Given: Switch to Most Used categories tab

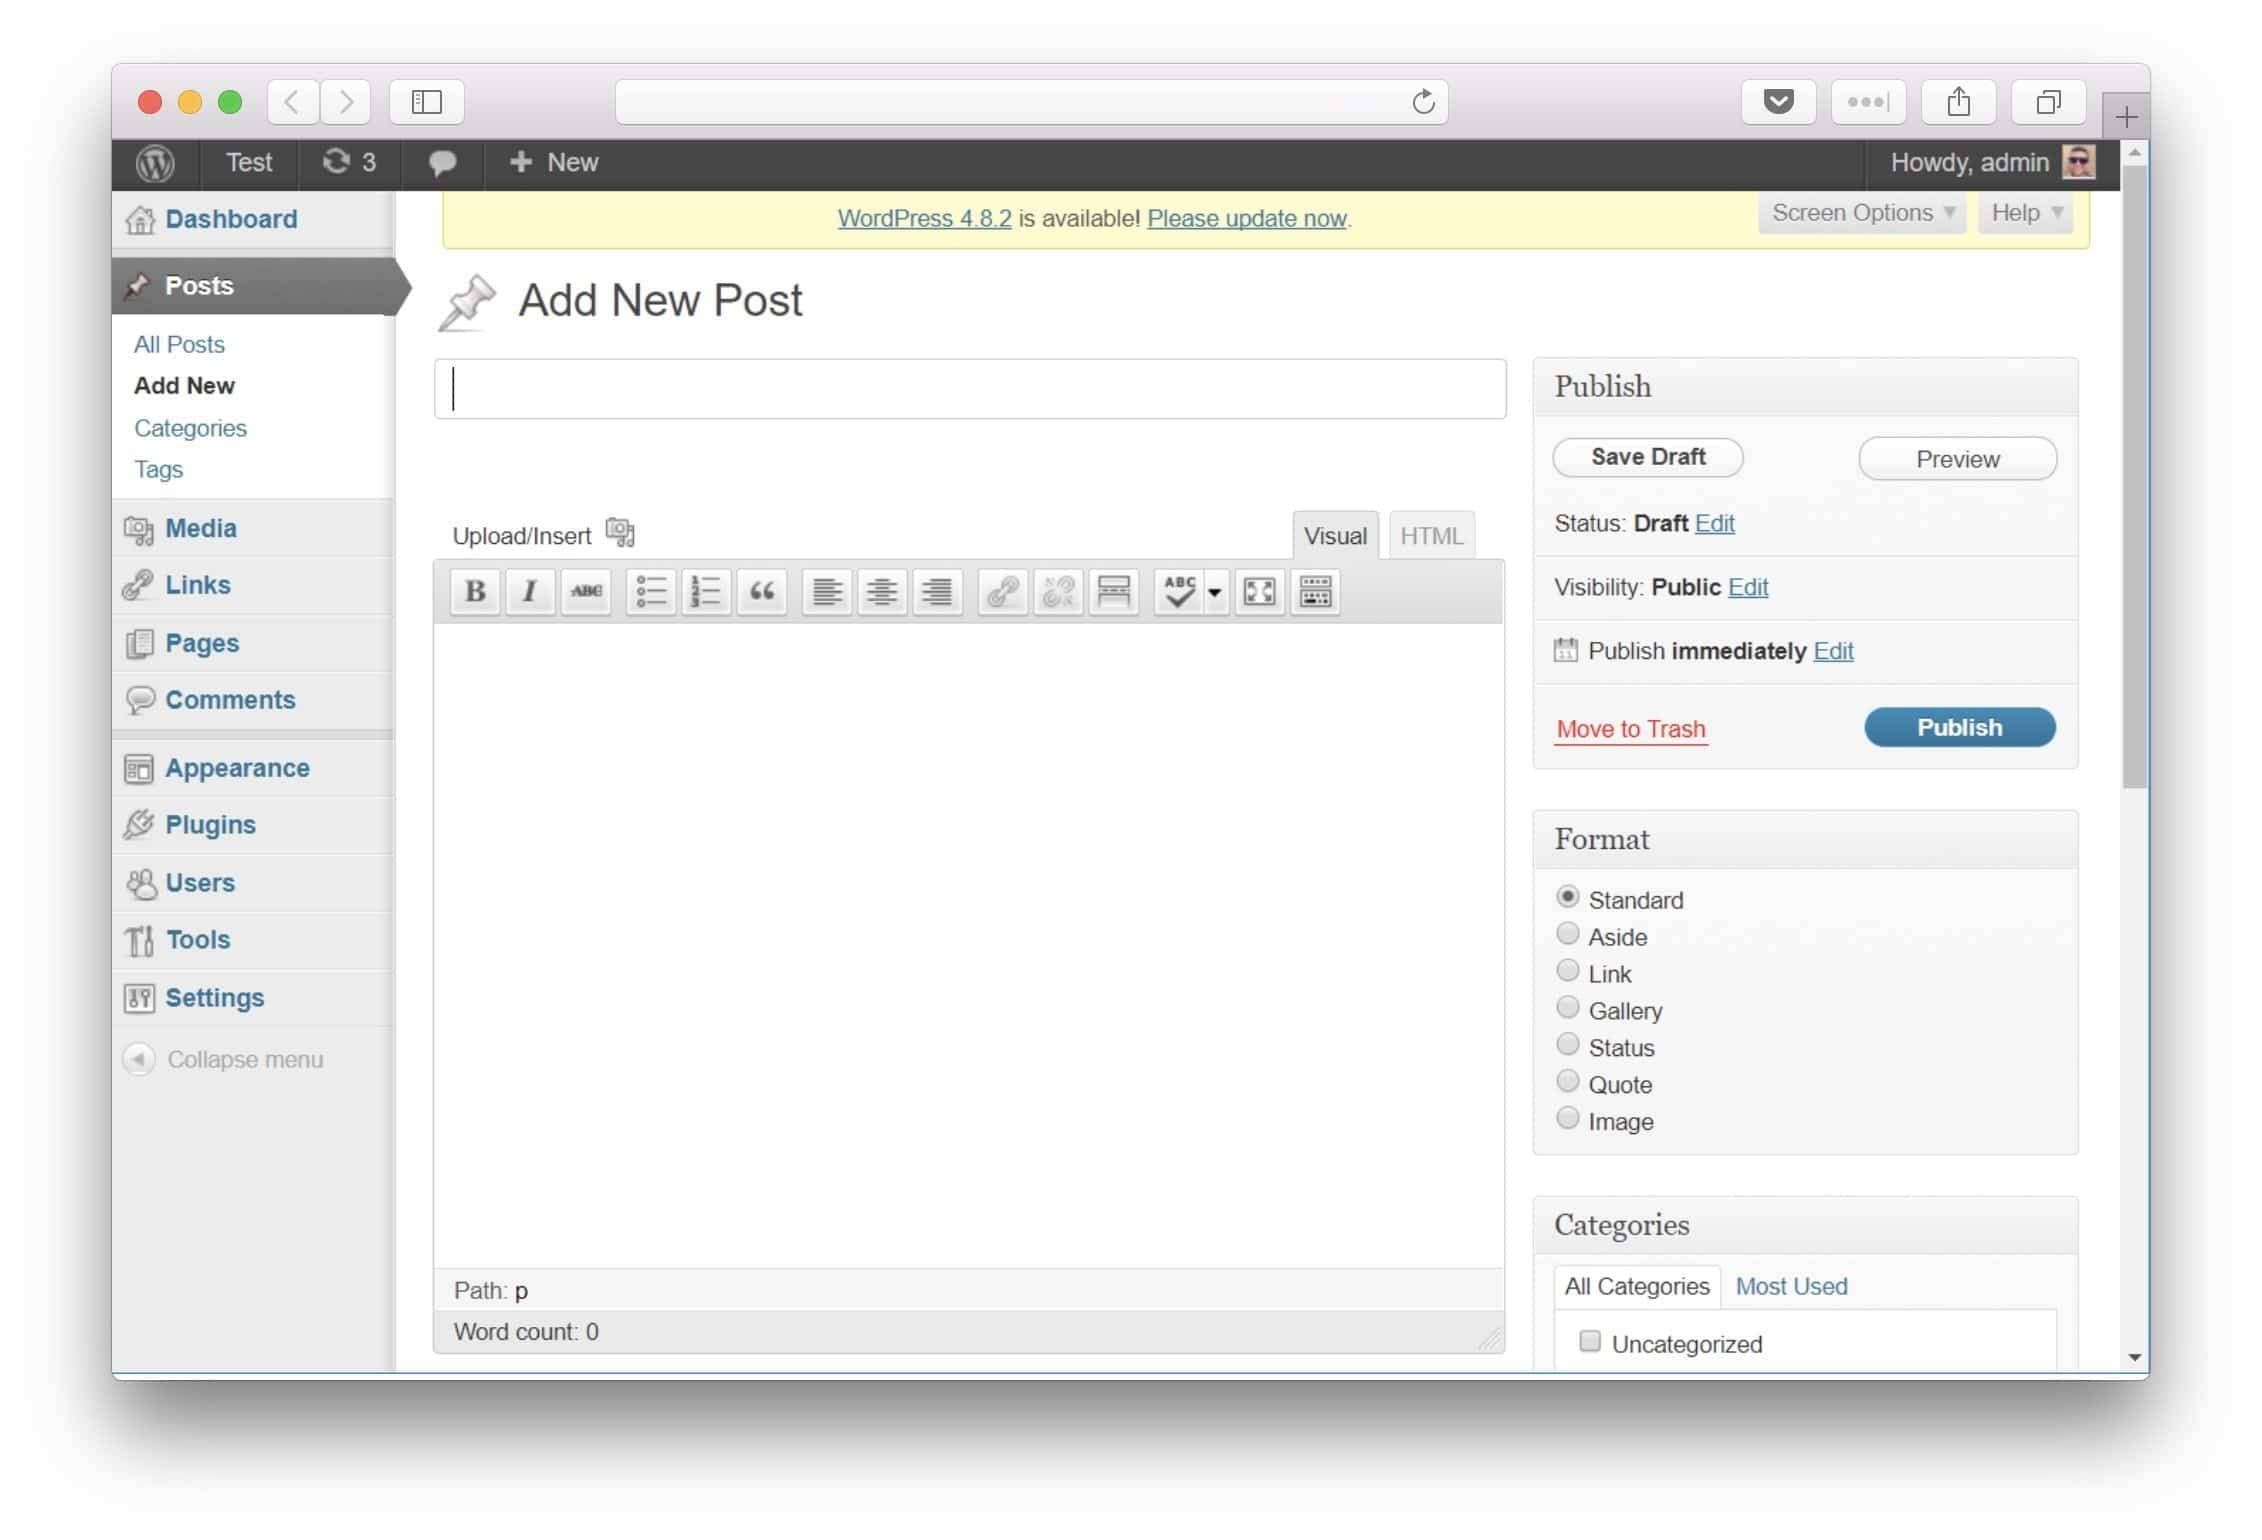Looking at the screenshot, I should (x=1791, y=1286).
